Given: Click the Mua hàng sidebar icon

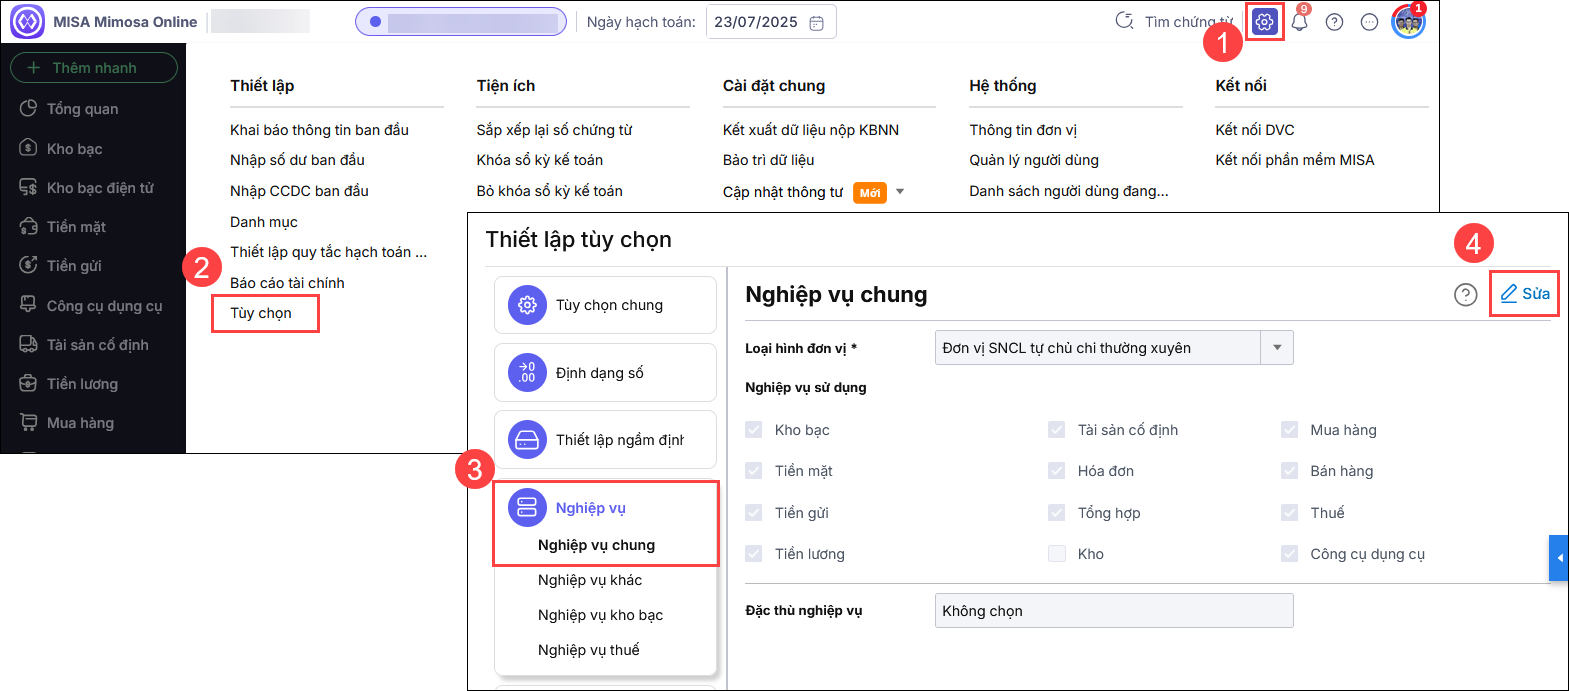Looking at the screenshot, I should point(28,422).
